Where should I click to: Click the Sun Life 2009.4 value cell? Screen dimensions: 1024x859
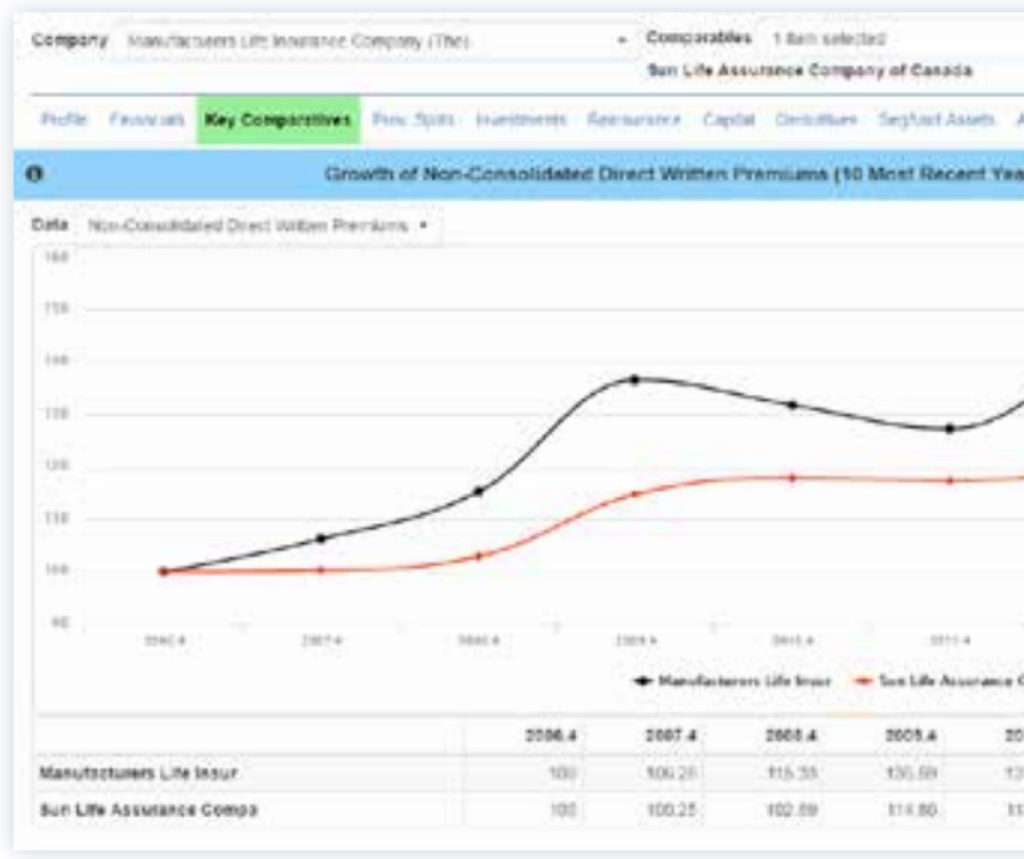point(912,810)
